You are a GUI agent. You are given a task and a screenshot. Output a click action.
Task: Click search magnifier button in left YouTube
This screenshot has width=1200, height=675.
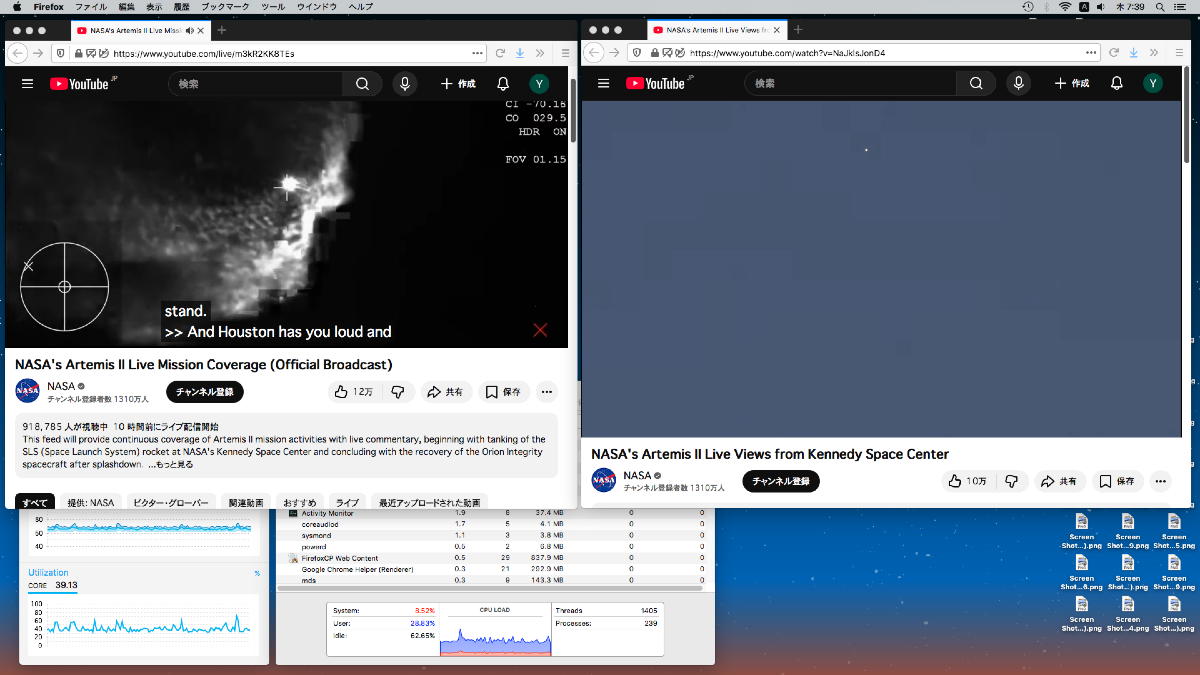362,84
